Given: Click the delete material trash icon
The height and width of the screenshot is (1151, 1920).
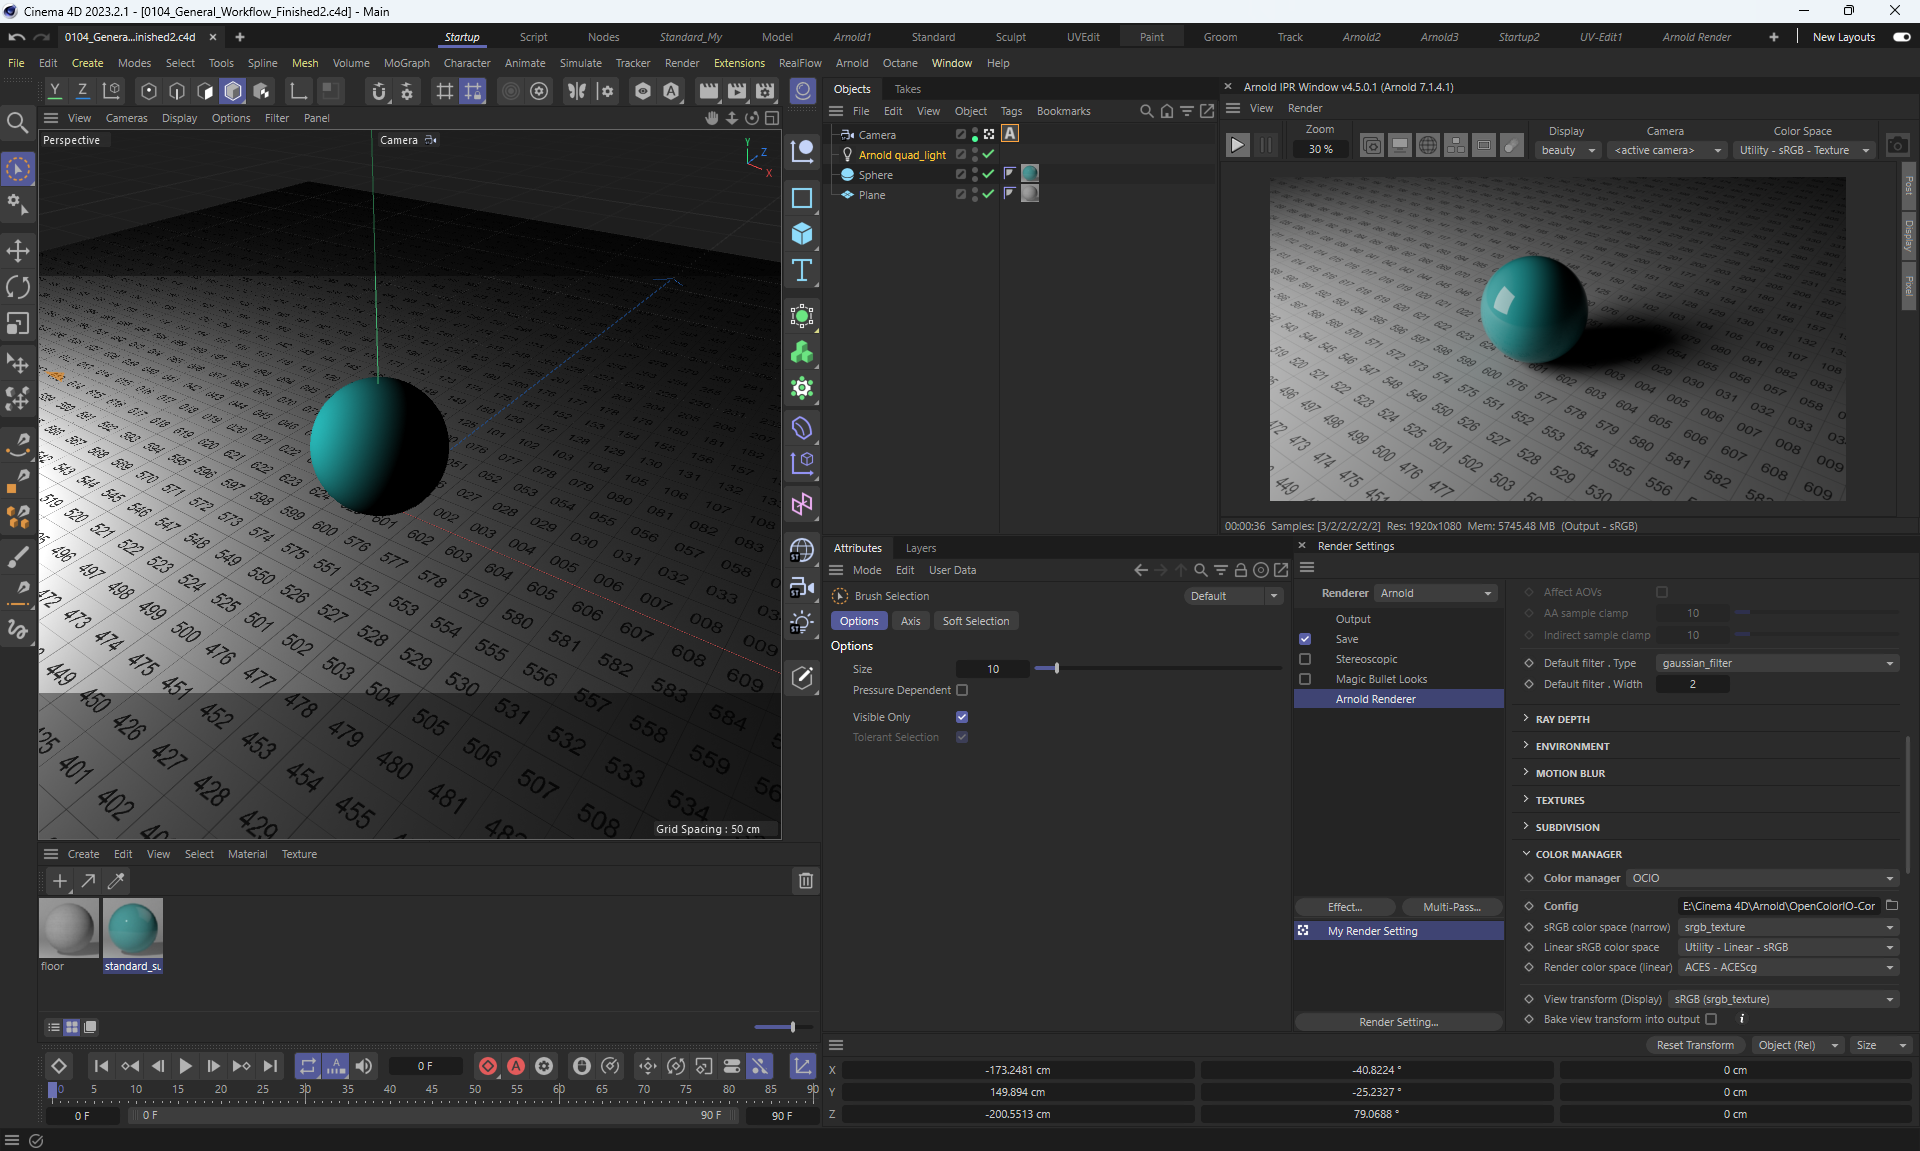Looking at the screenshot, I should [x=805, y=881].
